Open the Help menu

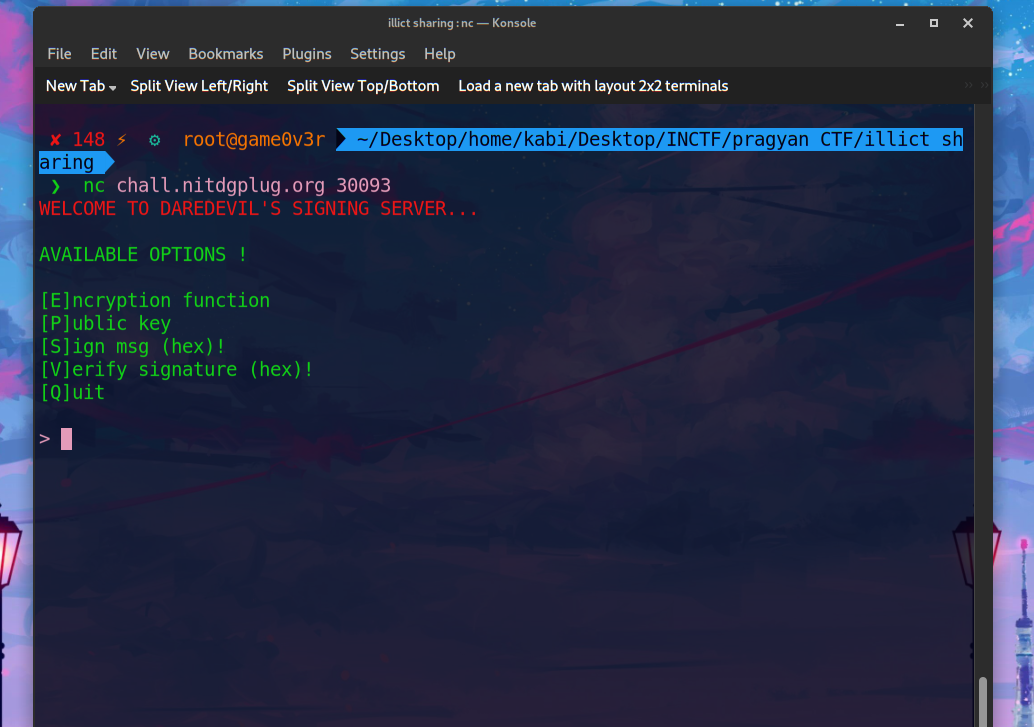tap(439, 54)
